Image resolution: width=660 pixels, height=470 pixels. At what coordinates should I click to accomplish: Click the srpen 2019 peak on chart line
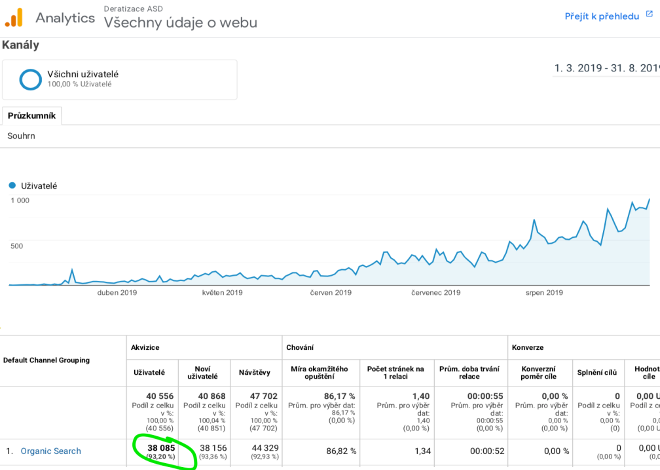pyautogui.click(x=649, y=200)
